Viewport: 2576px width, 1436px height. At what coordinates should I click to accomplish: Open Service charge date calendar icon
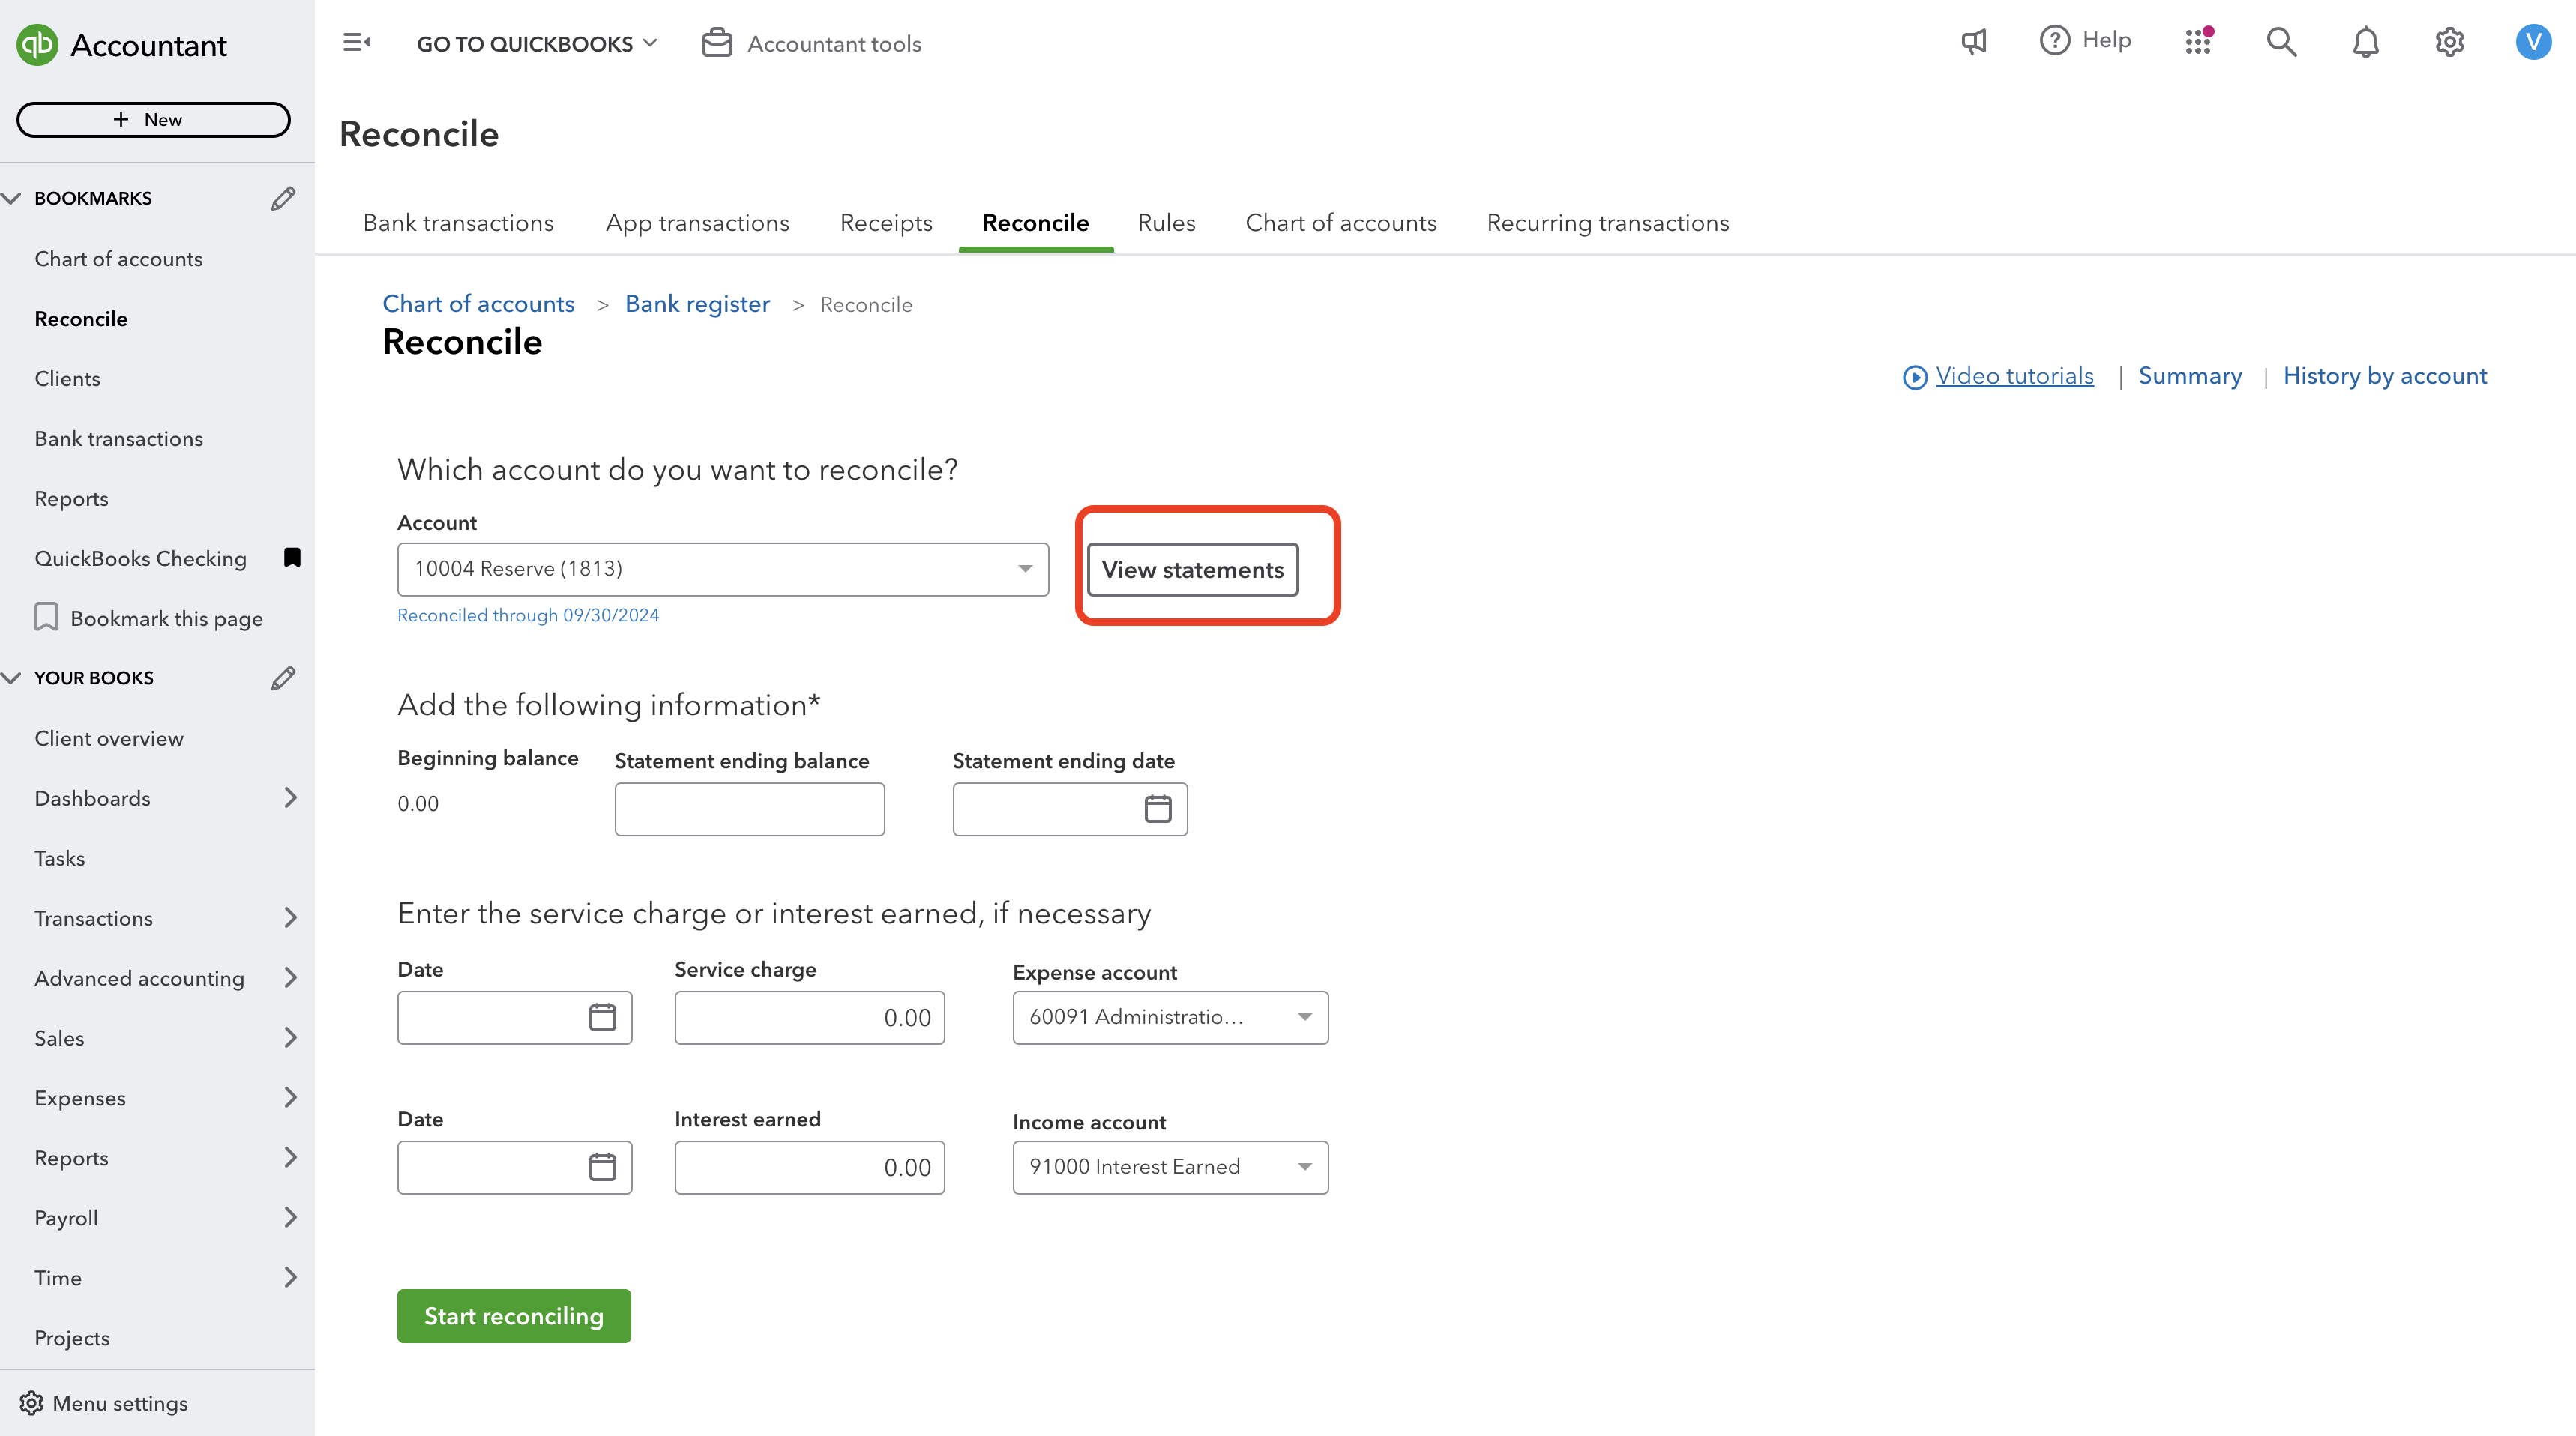tap(602, 1017)
